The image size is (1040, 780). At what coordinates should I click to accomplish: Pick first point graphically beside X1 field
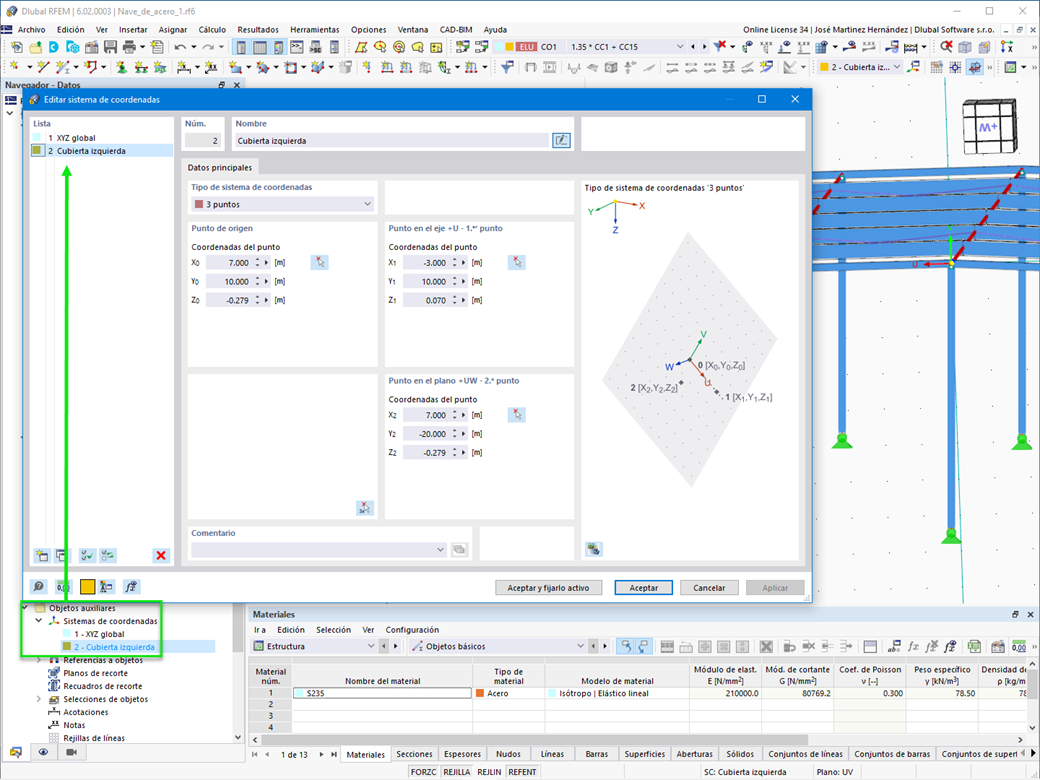pyautogui.click(x=517, y=262)
